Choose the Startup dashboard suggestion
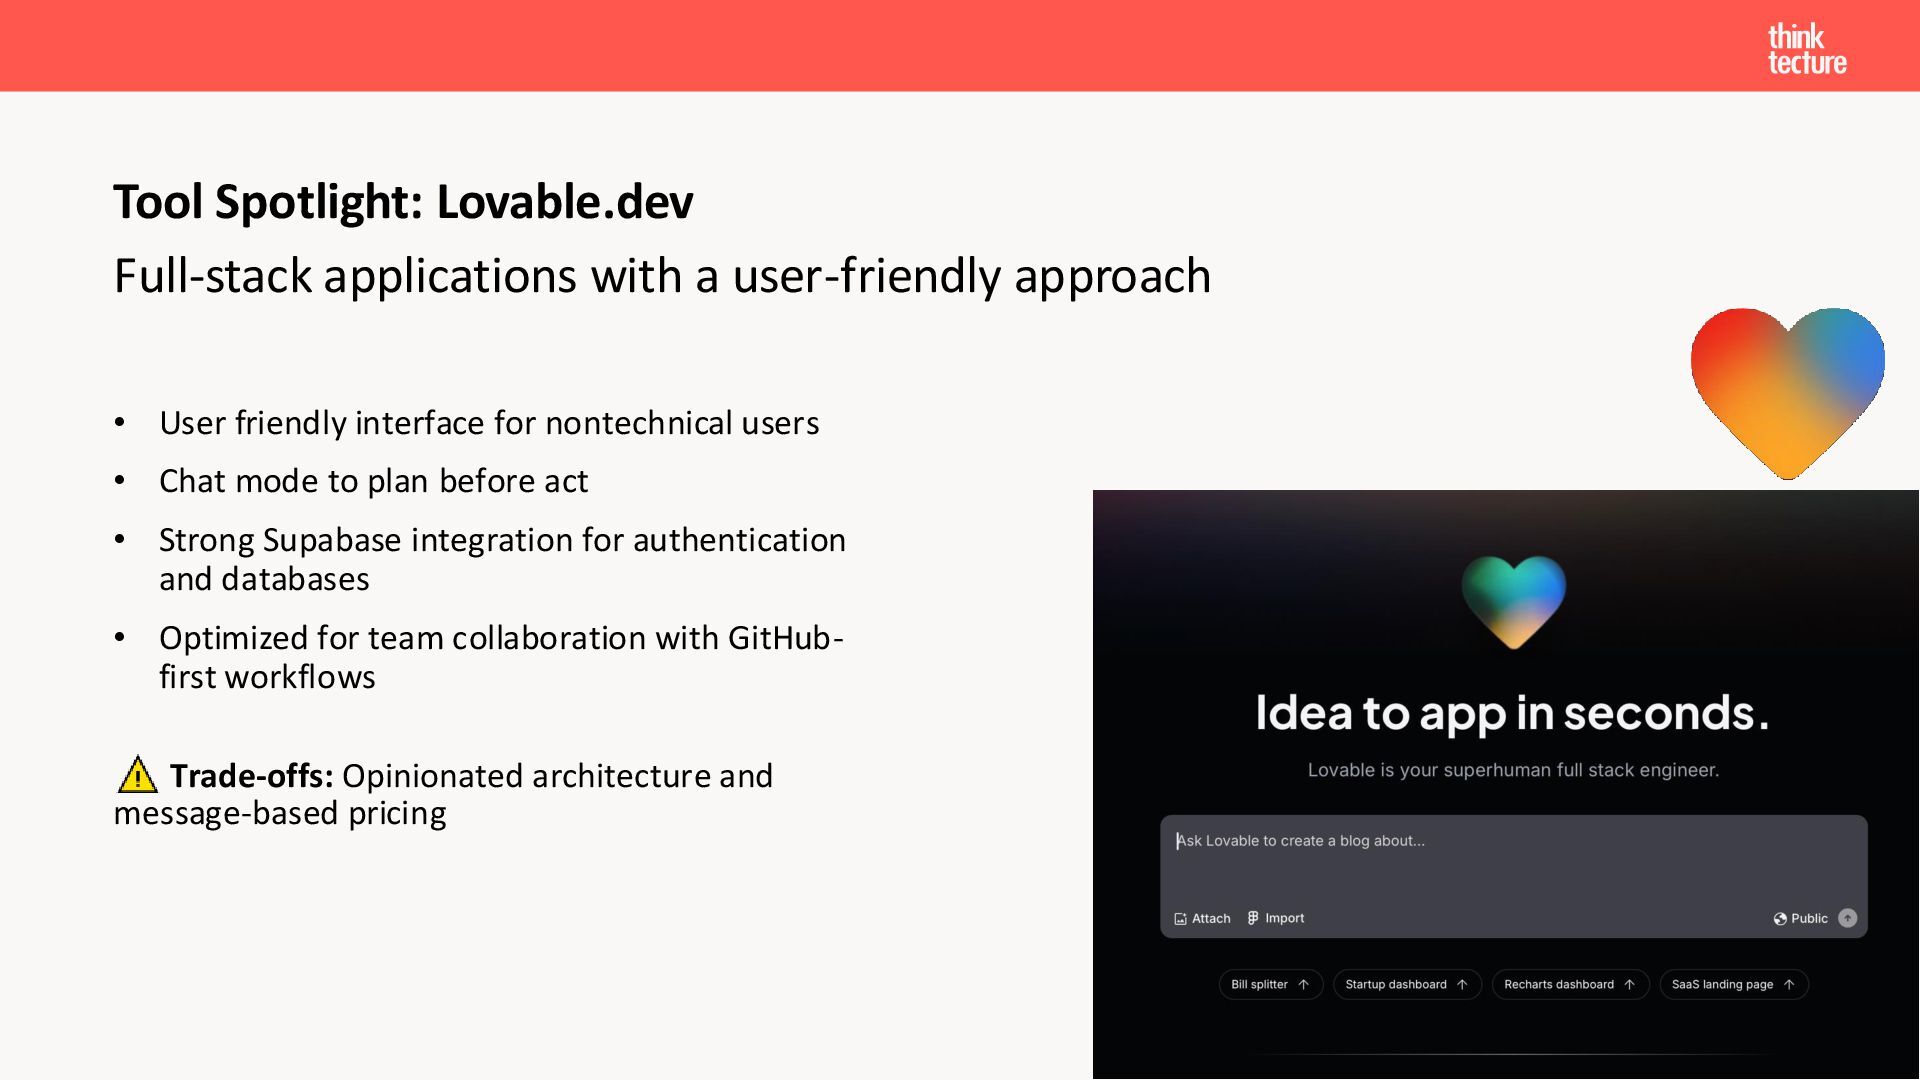This screenshot has width=1920, height=1080. point(1407,985)
